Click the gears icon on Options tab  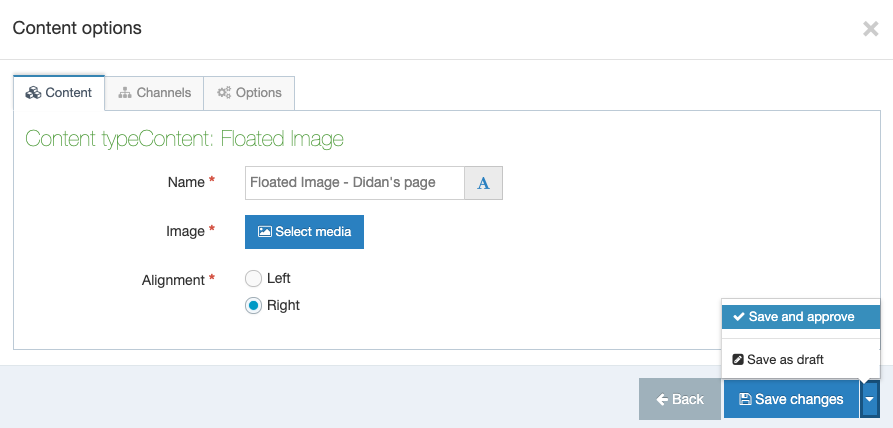pyautogui.click(x=224, y=93)
